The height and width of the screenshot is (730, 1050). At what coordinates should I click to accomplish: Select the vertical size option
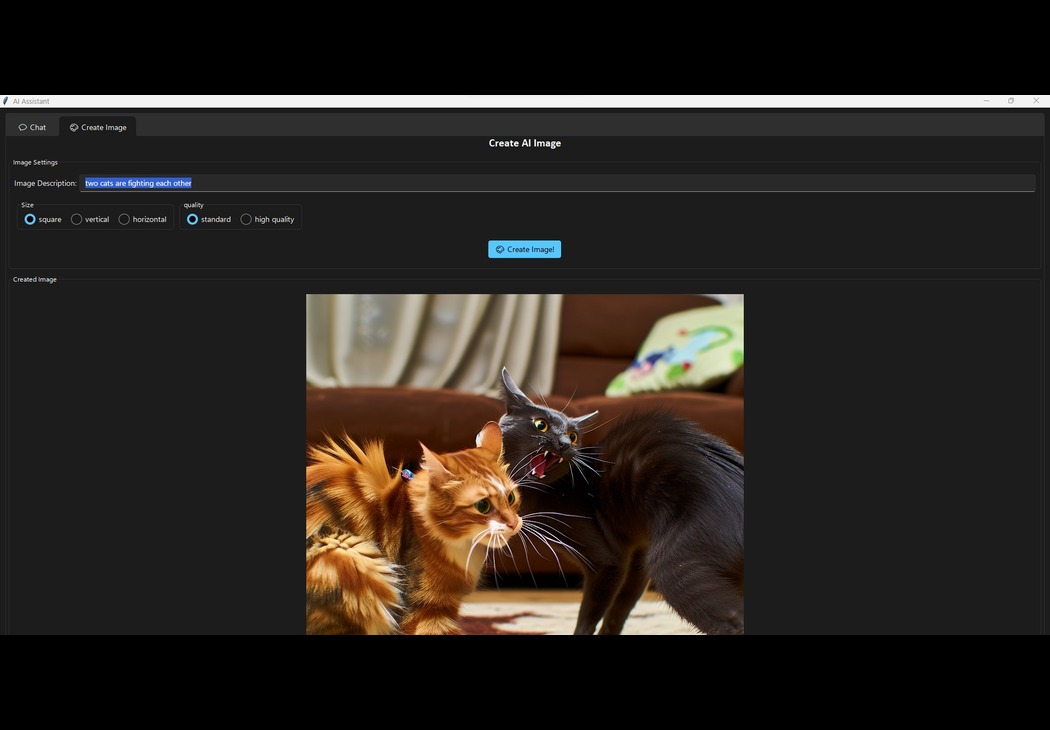(x=77, y=219)
